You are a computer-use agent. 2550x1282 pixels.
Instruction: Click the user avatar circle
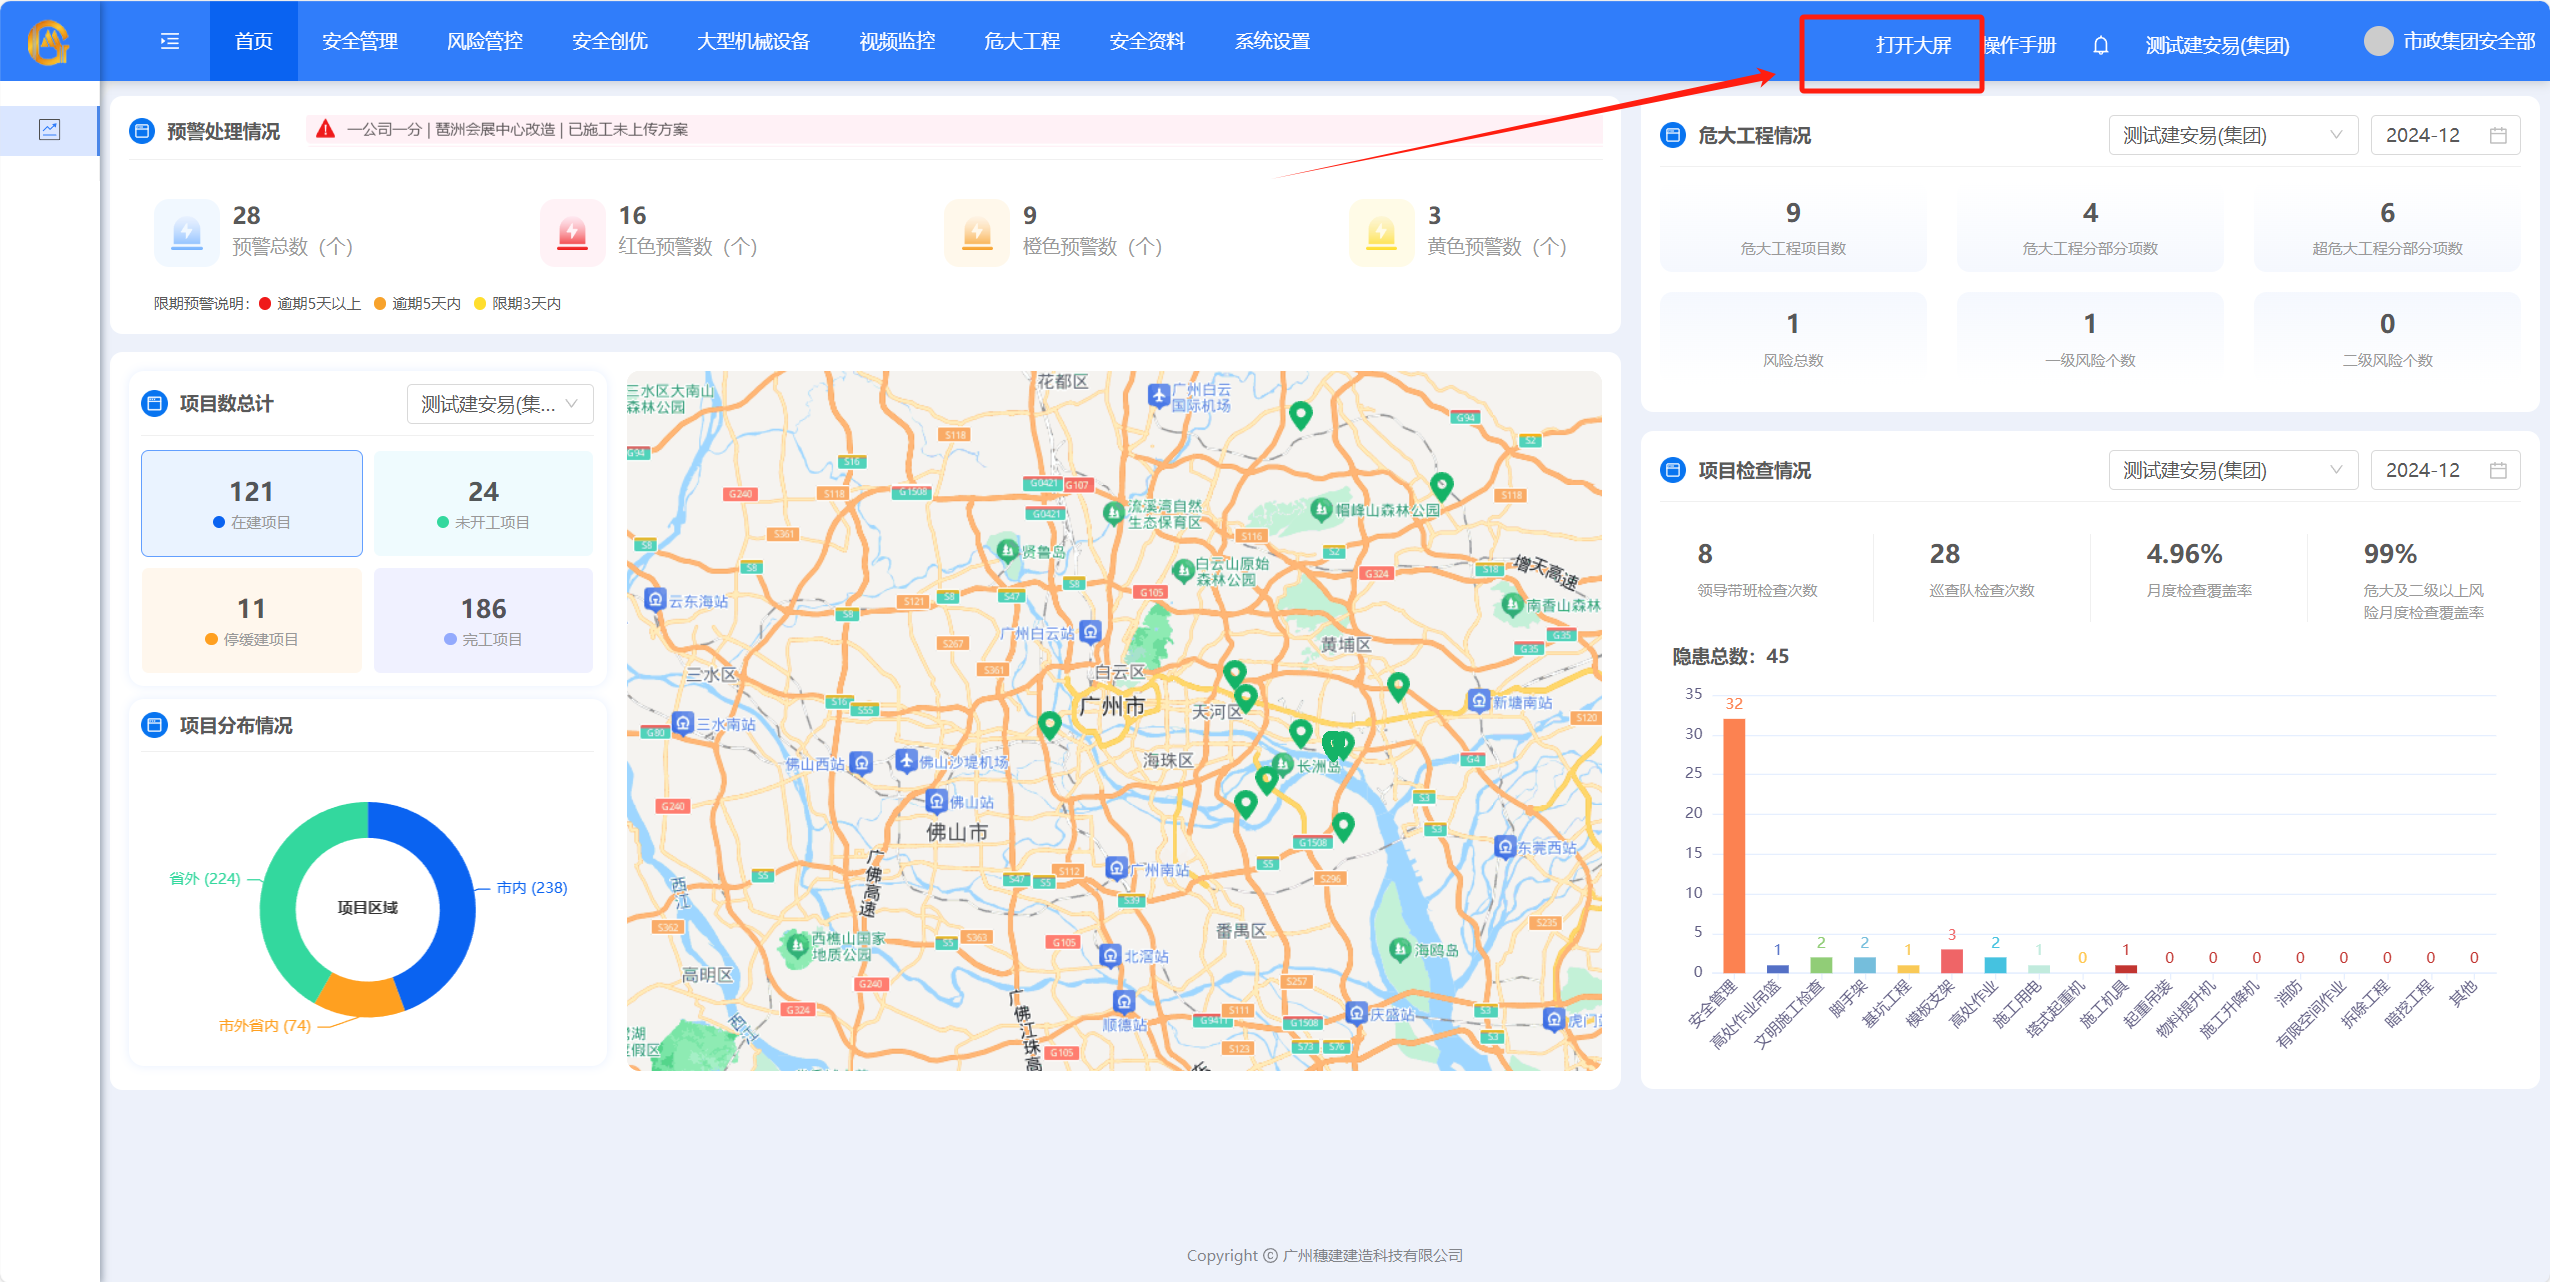tap(2378, 41)
